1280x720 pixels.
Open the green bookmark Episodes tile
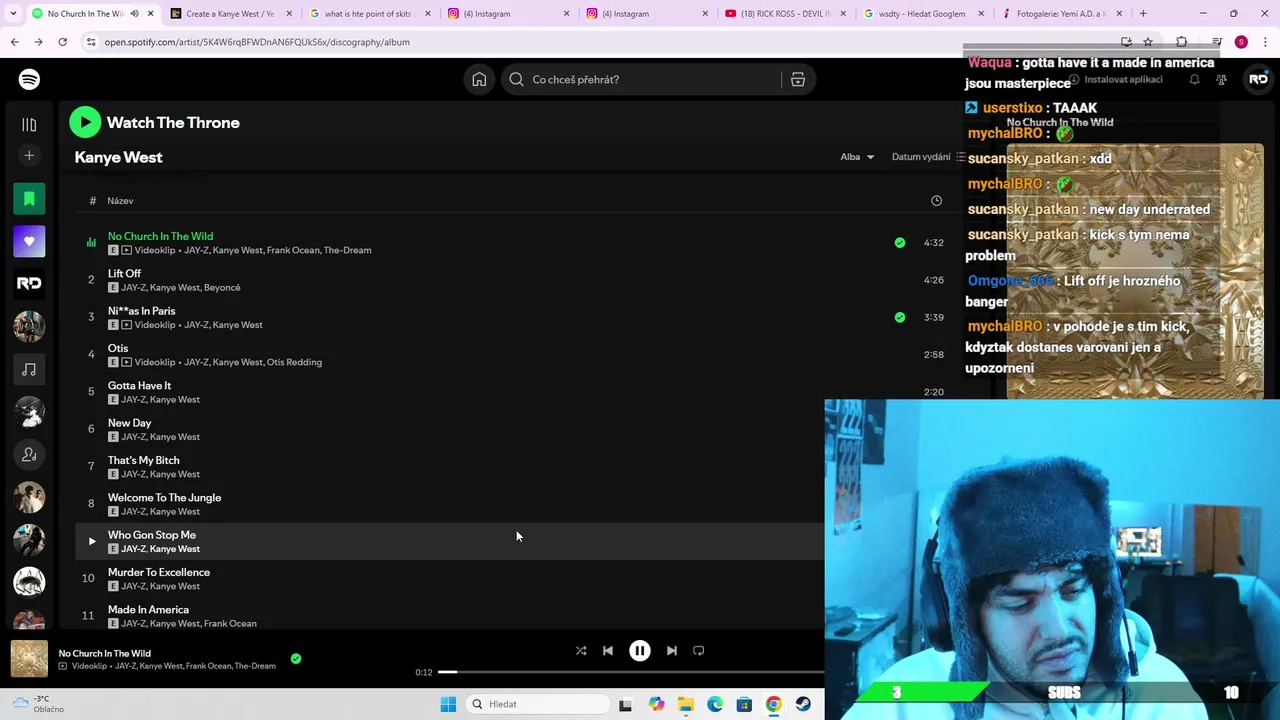coord(29,199)
